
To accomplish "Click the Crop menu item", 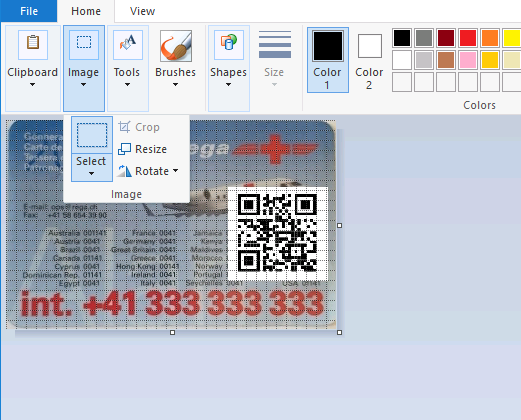I will [x=139, y=127].
